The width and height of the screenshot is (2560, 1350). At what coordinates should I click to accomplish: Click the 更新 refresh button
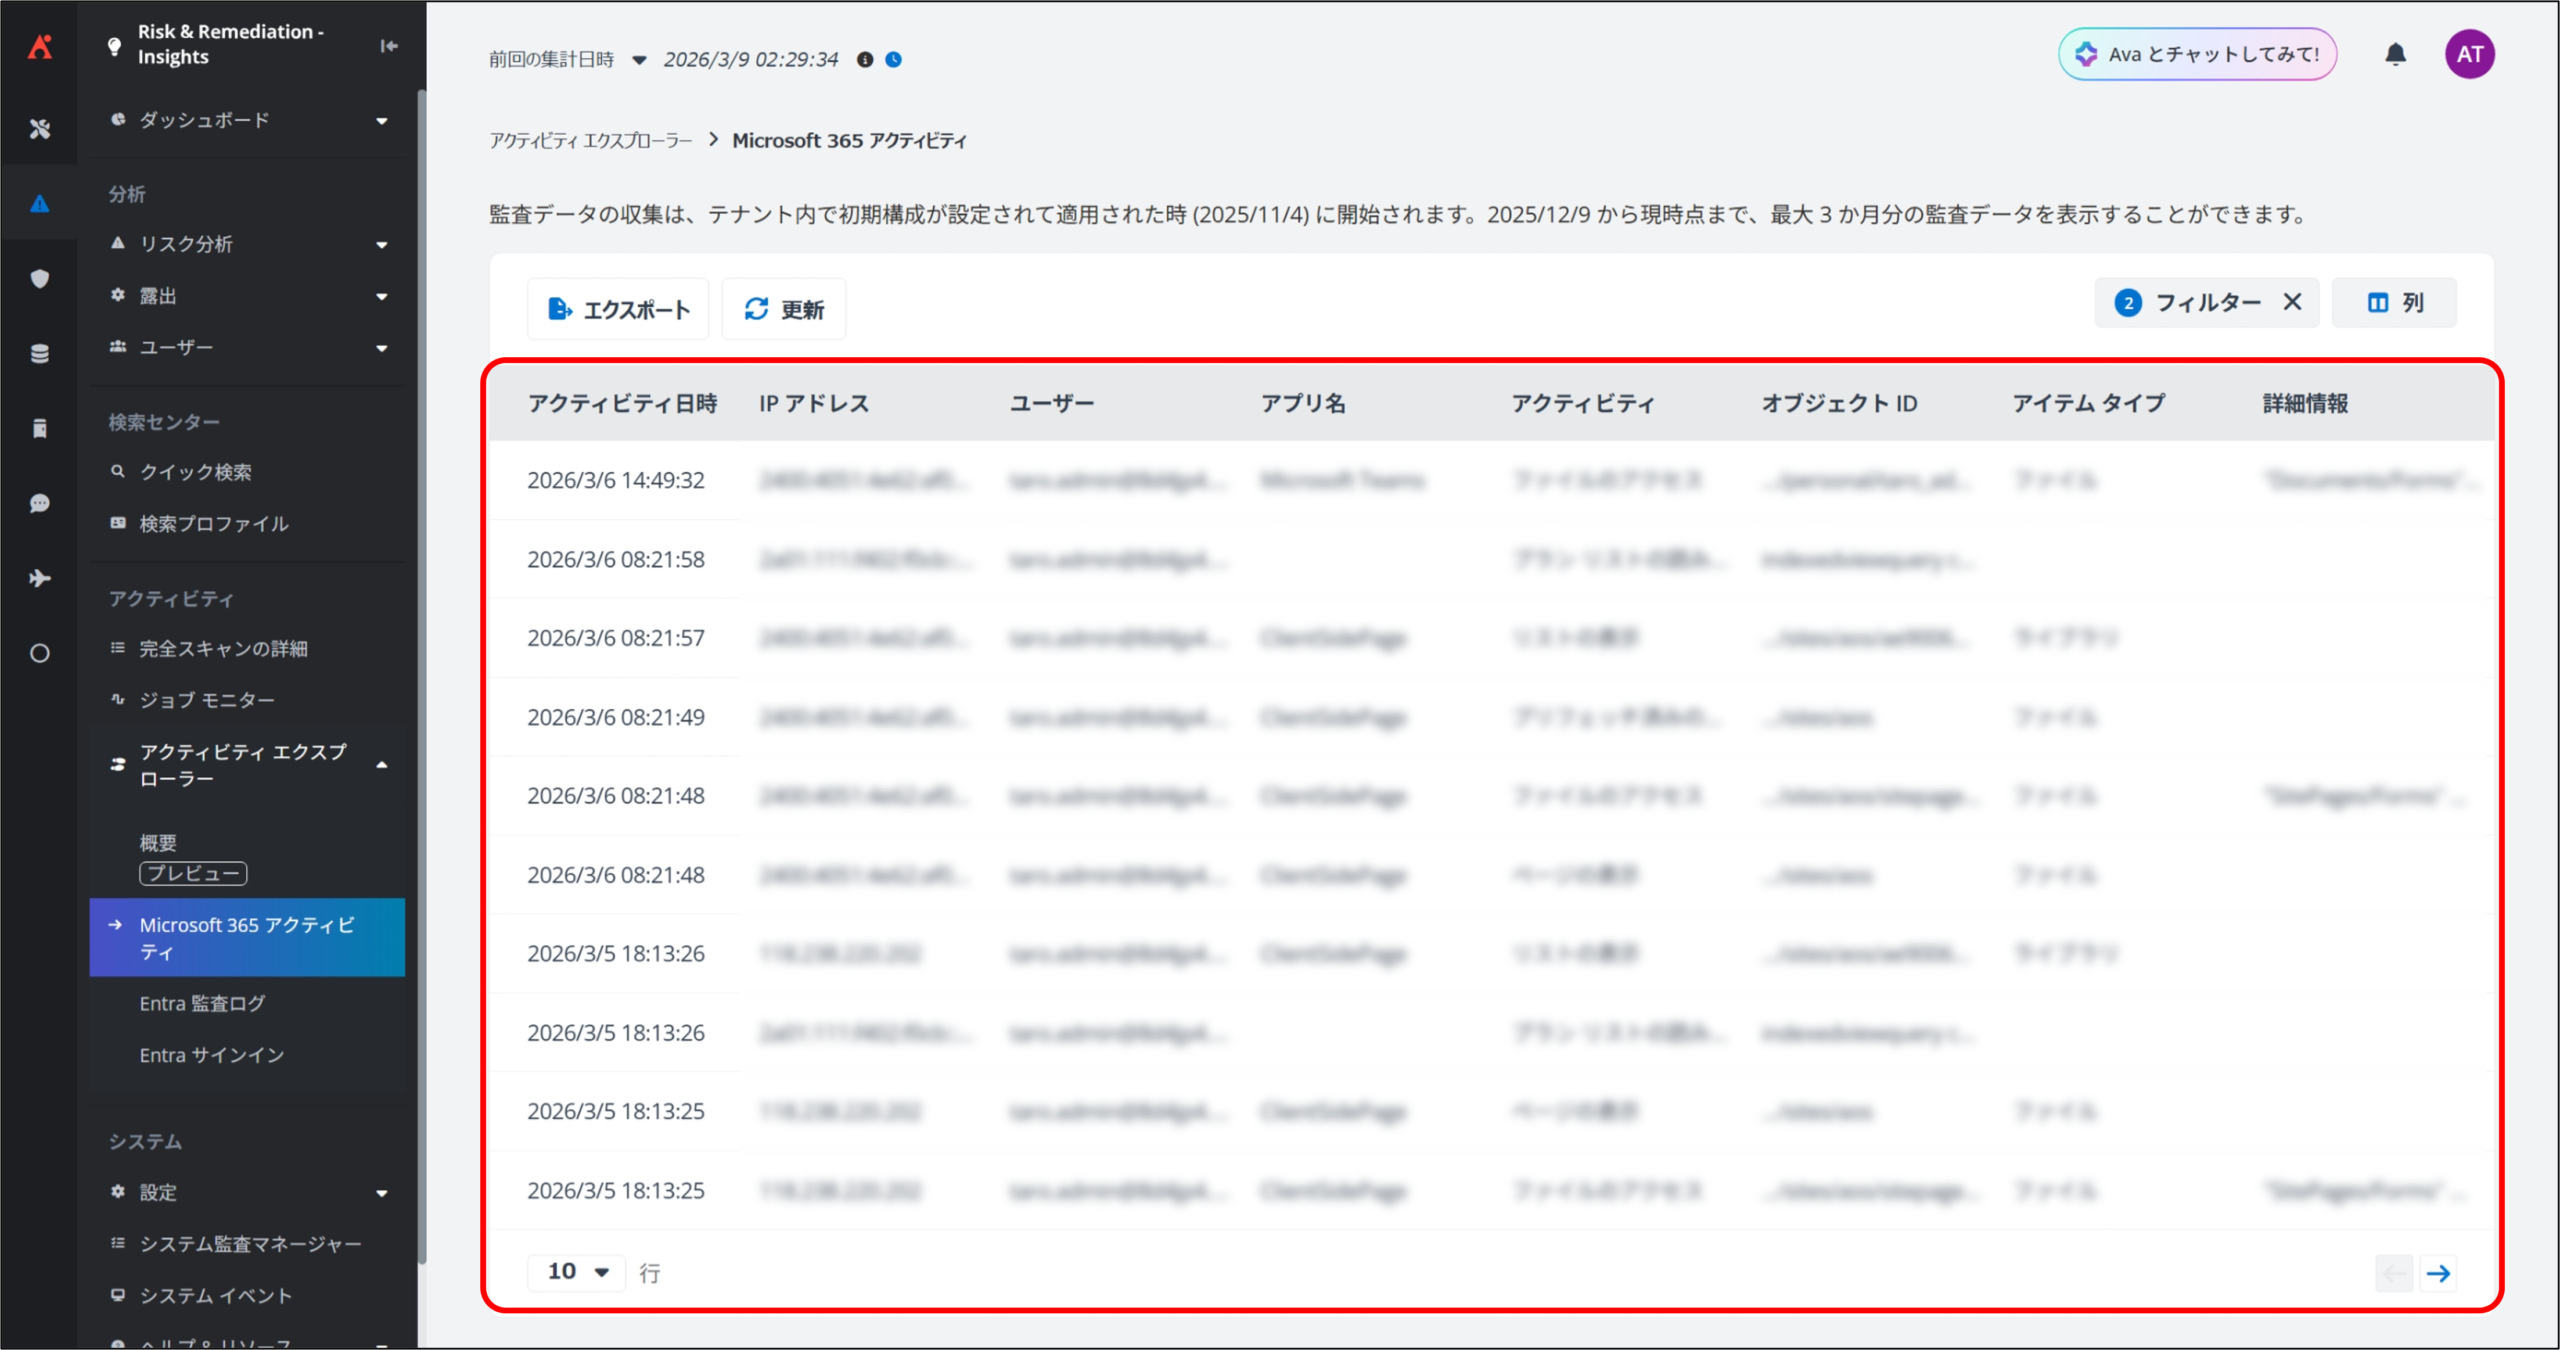pos(784,309)
